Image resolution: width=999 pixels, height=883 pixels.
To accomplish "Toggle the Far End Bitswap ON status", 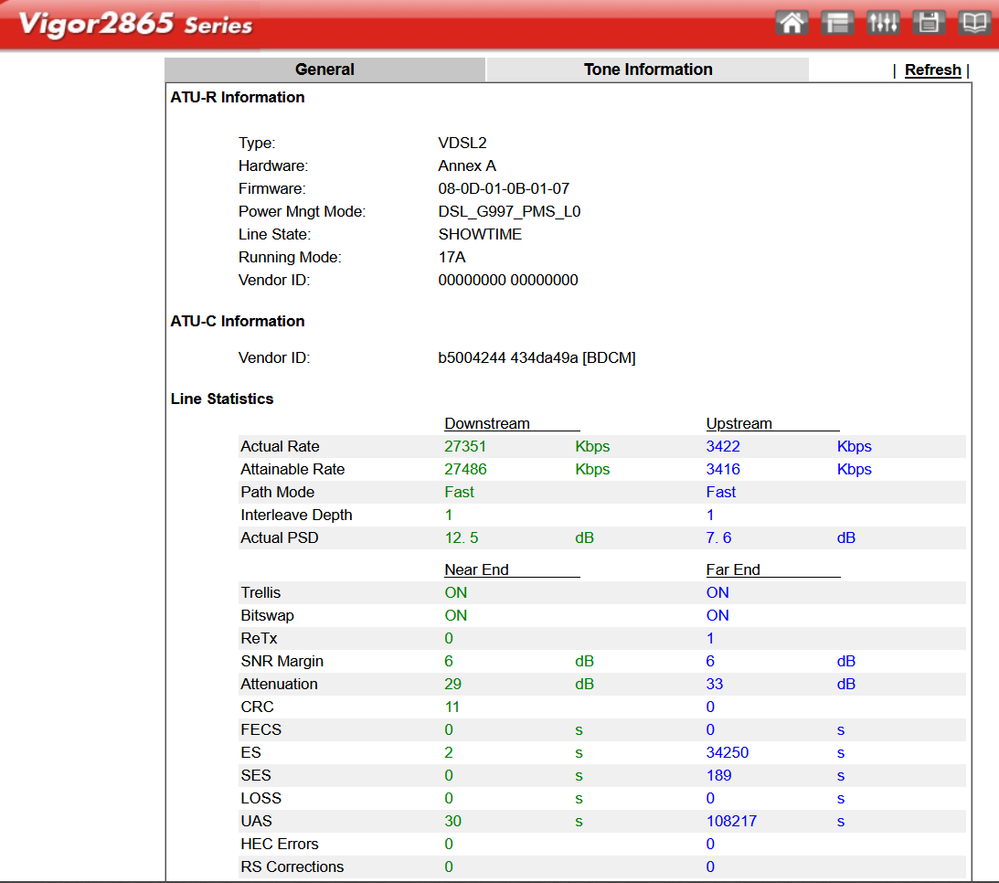I will pyautogui.click(x=717, y=615).
